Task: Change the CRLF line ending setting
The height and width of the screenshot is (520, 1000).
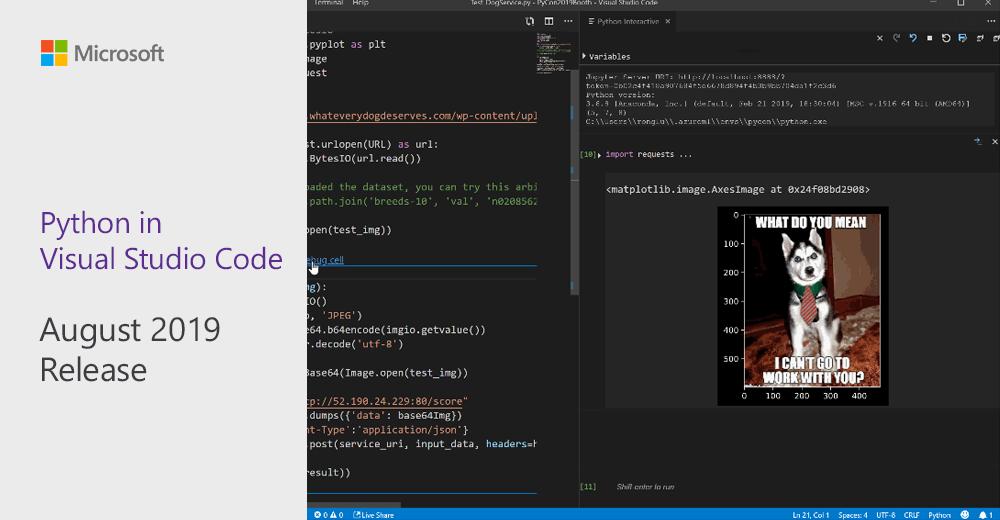Action: (911, 514)
